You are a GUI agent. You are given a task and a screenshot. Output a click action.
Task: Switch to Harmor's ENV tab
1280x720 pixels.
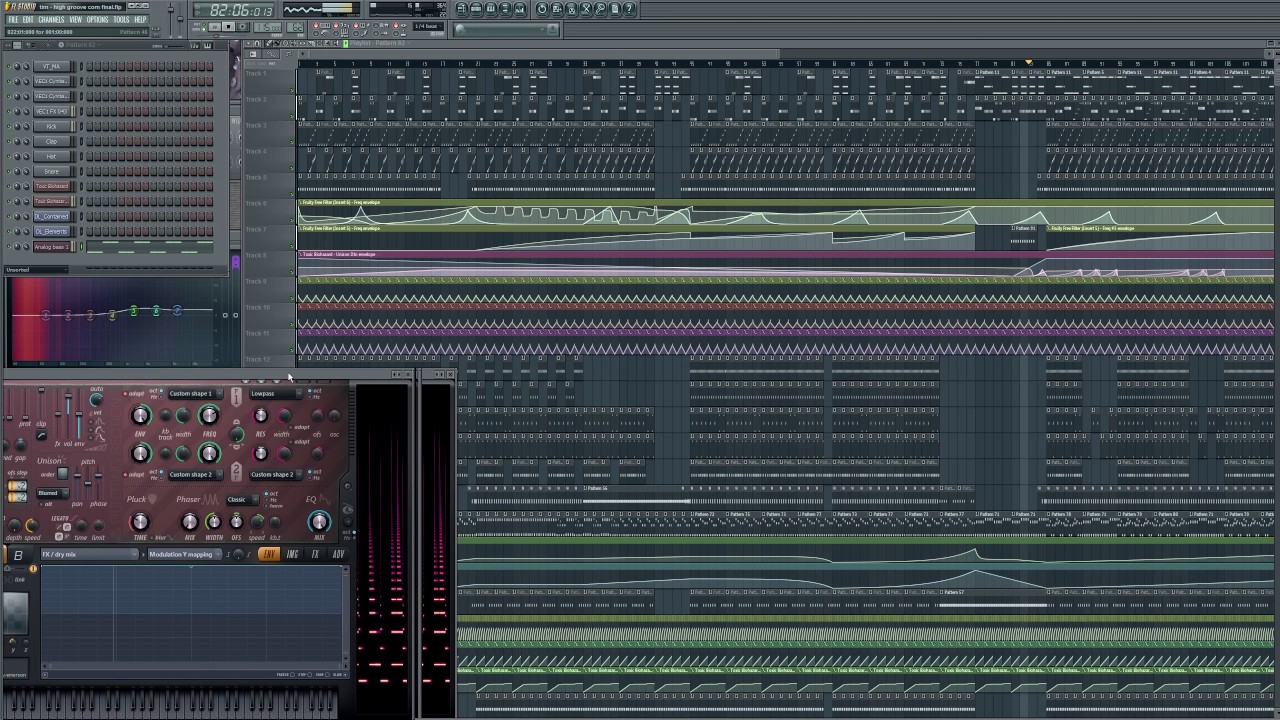[269, 554]
